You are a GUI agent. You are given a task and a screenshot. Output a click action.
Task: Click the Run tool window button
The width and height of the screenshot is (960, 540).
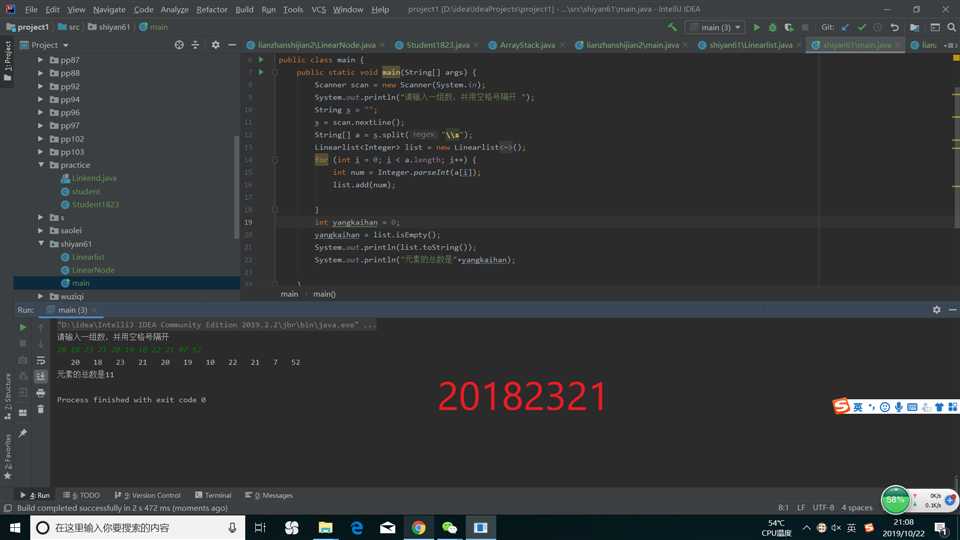34,495
